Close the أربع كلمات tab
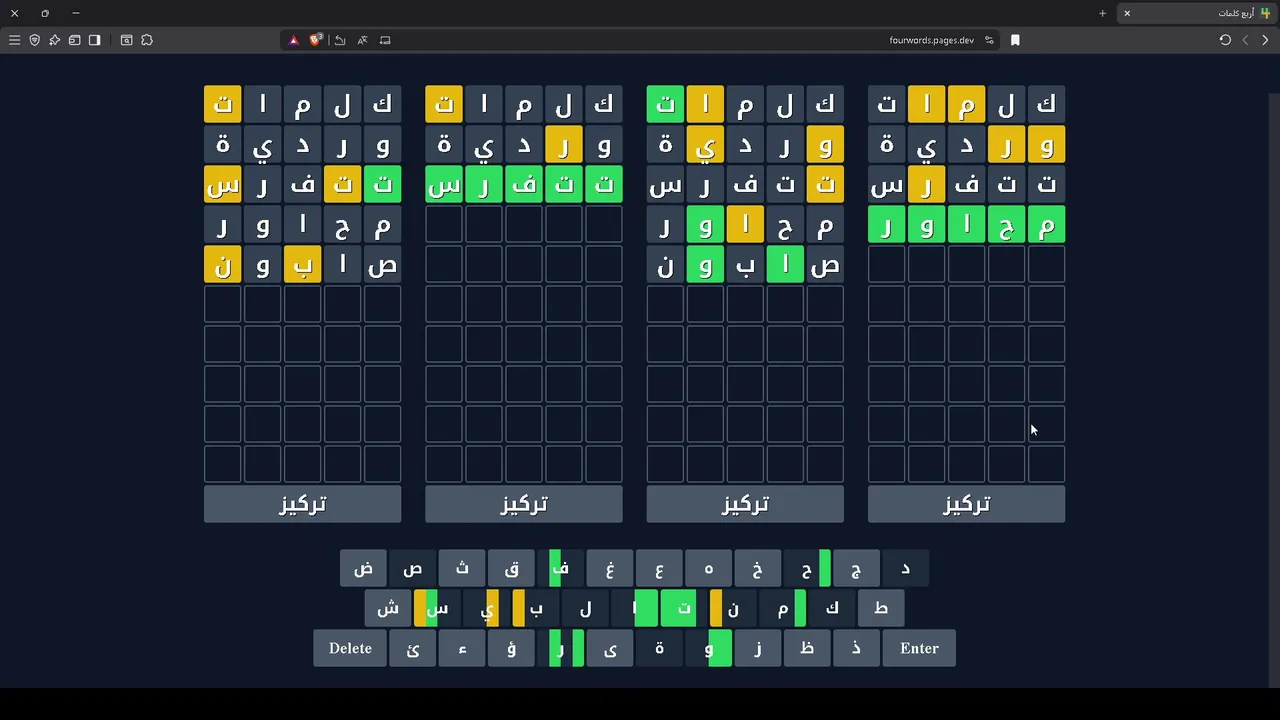The image size is (1280, 720). tap(1127, 13)
